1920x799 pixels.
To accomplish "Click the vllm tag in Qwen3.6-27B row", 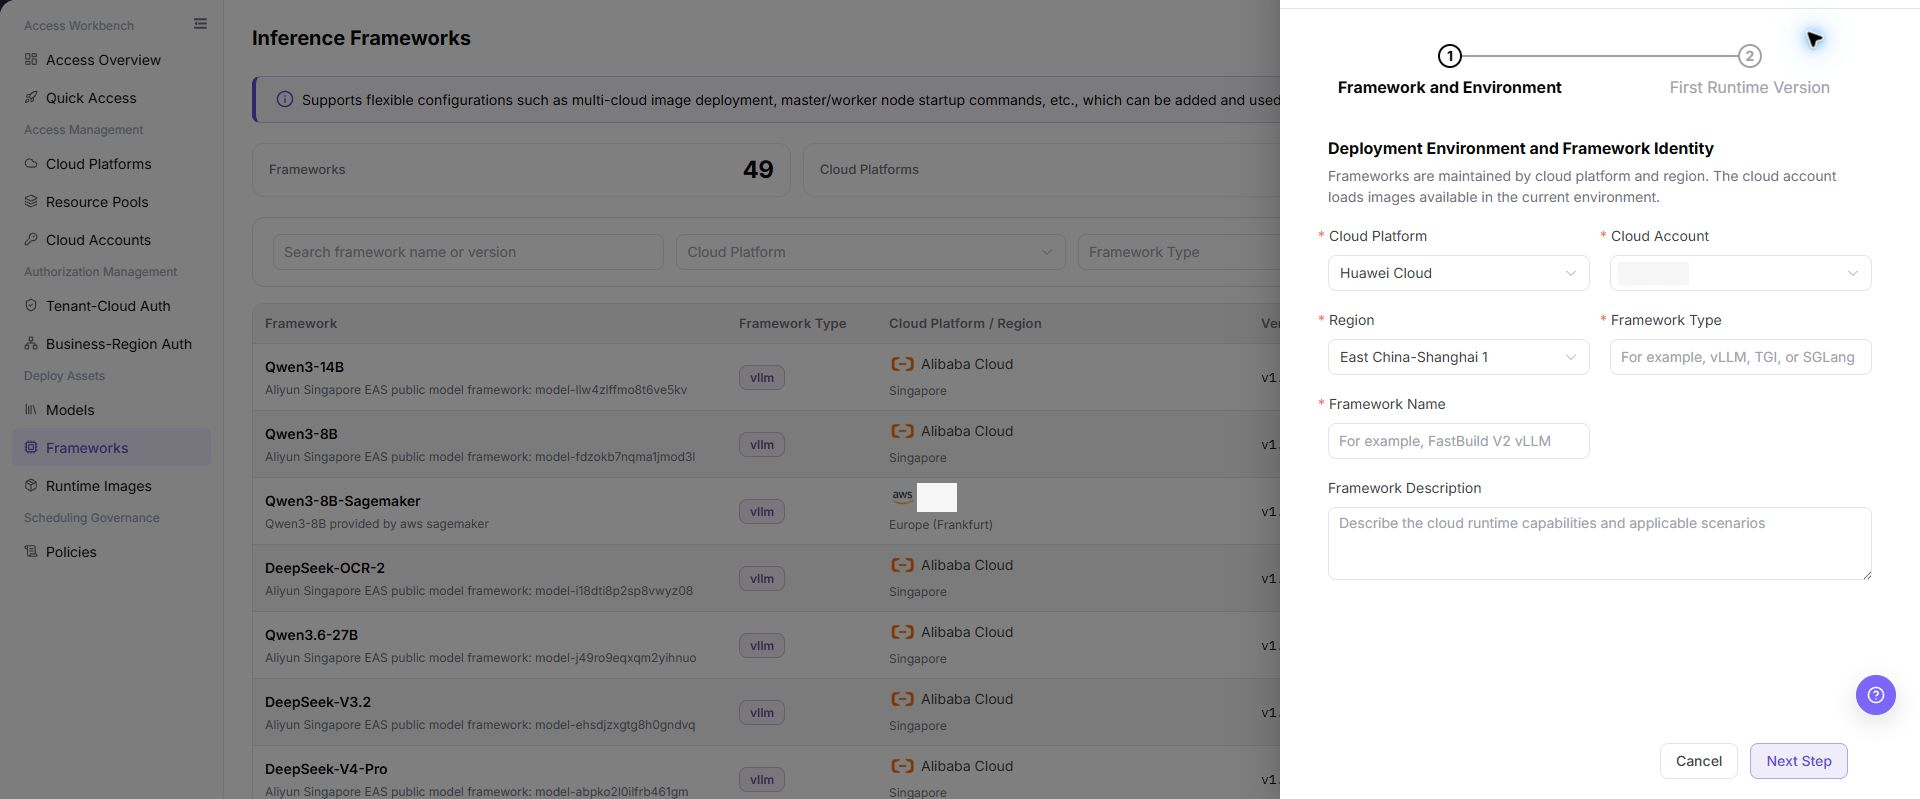I will (x=761, y=645).
